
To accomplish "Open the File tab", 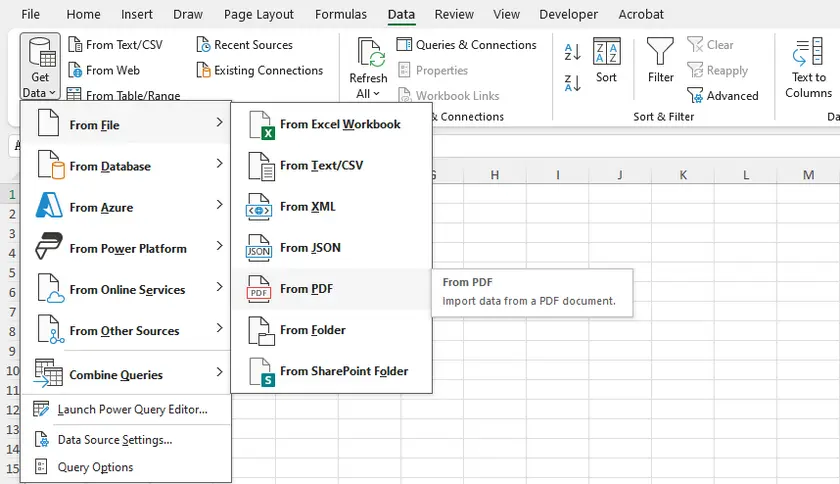I will (x=31, y=14).
